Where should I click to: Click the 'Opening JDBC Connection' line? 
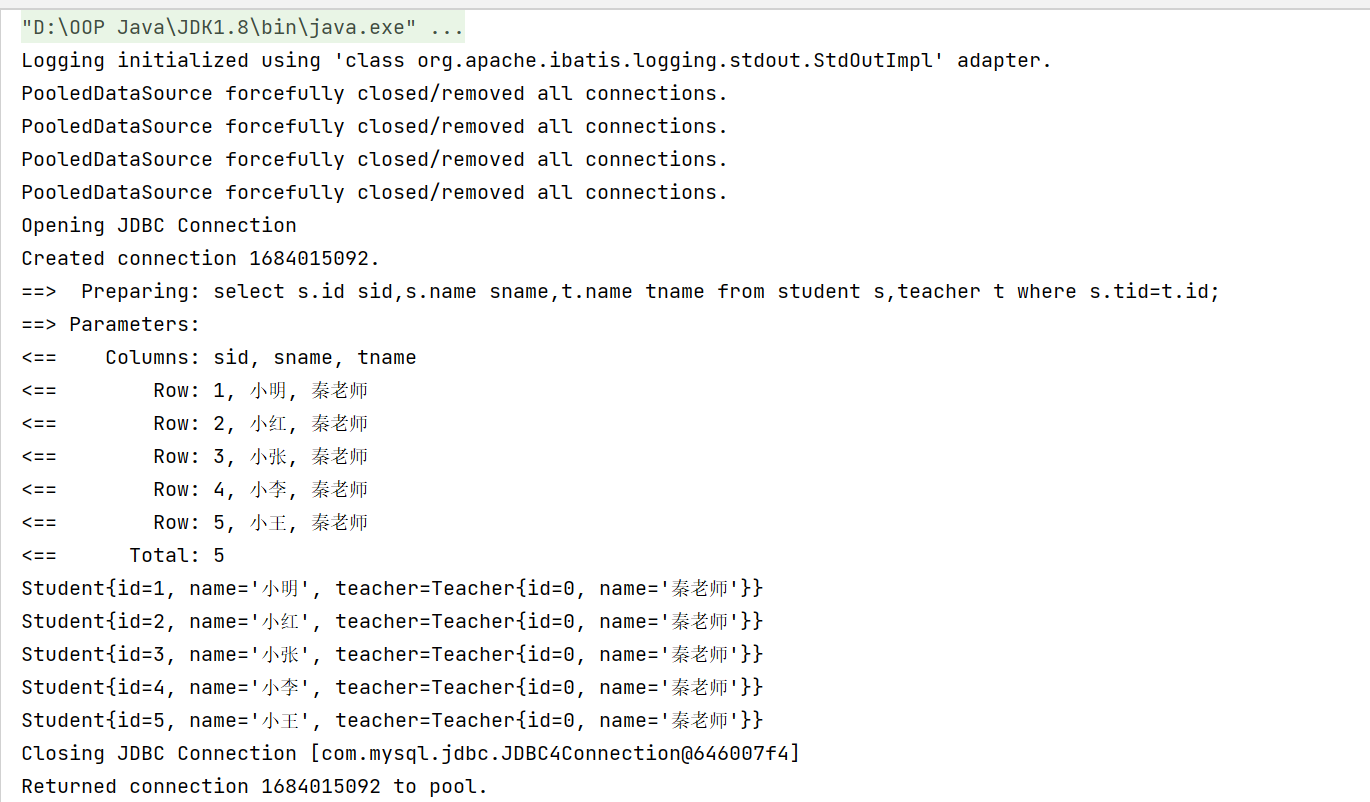159,226
